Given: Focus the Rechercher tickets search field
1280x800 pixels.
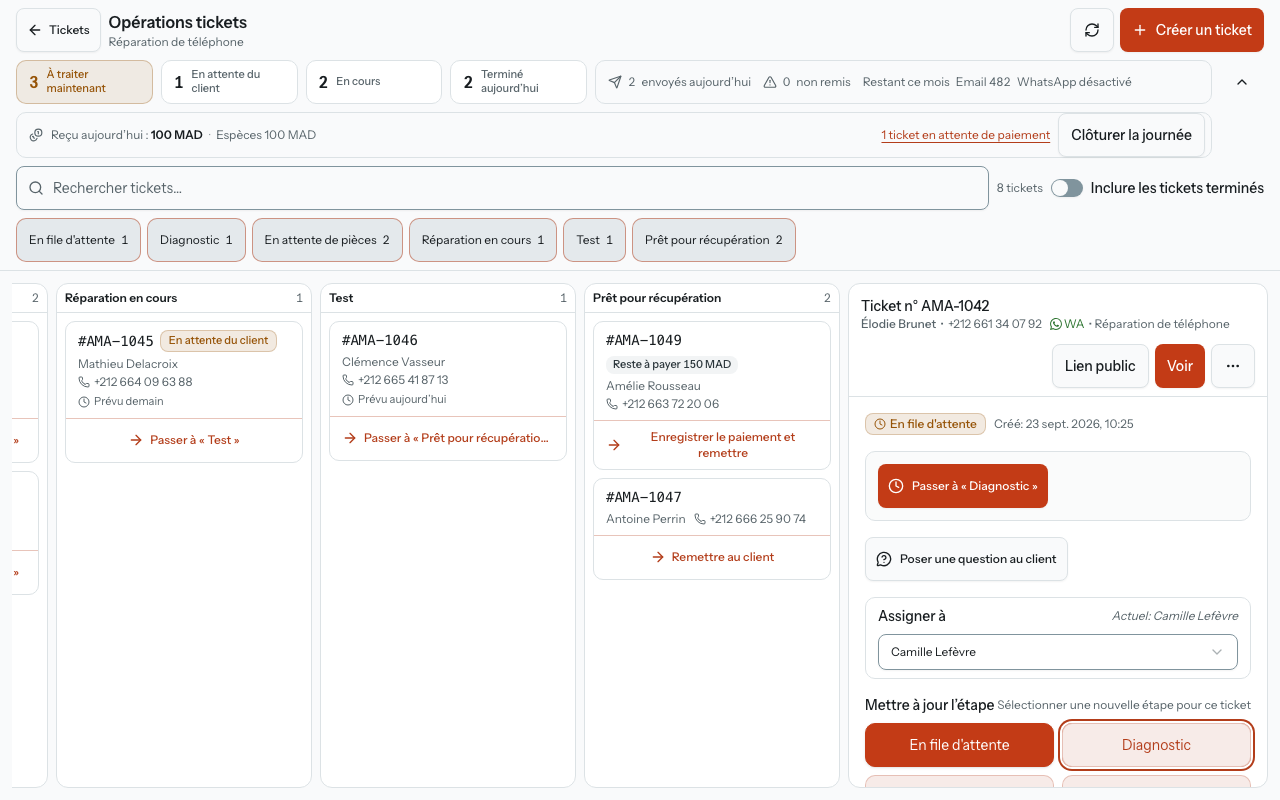Looking at the screenshot, I should point(502,188).
